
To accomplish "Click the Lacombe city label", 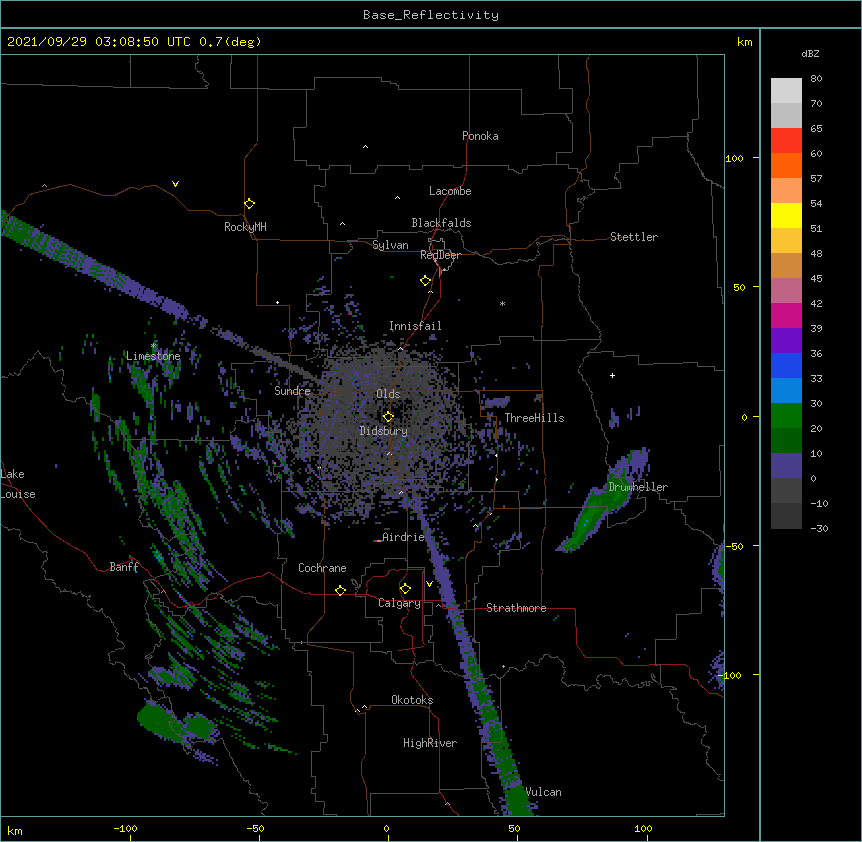I will (x=450, y=191).
